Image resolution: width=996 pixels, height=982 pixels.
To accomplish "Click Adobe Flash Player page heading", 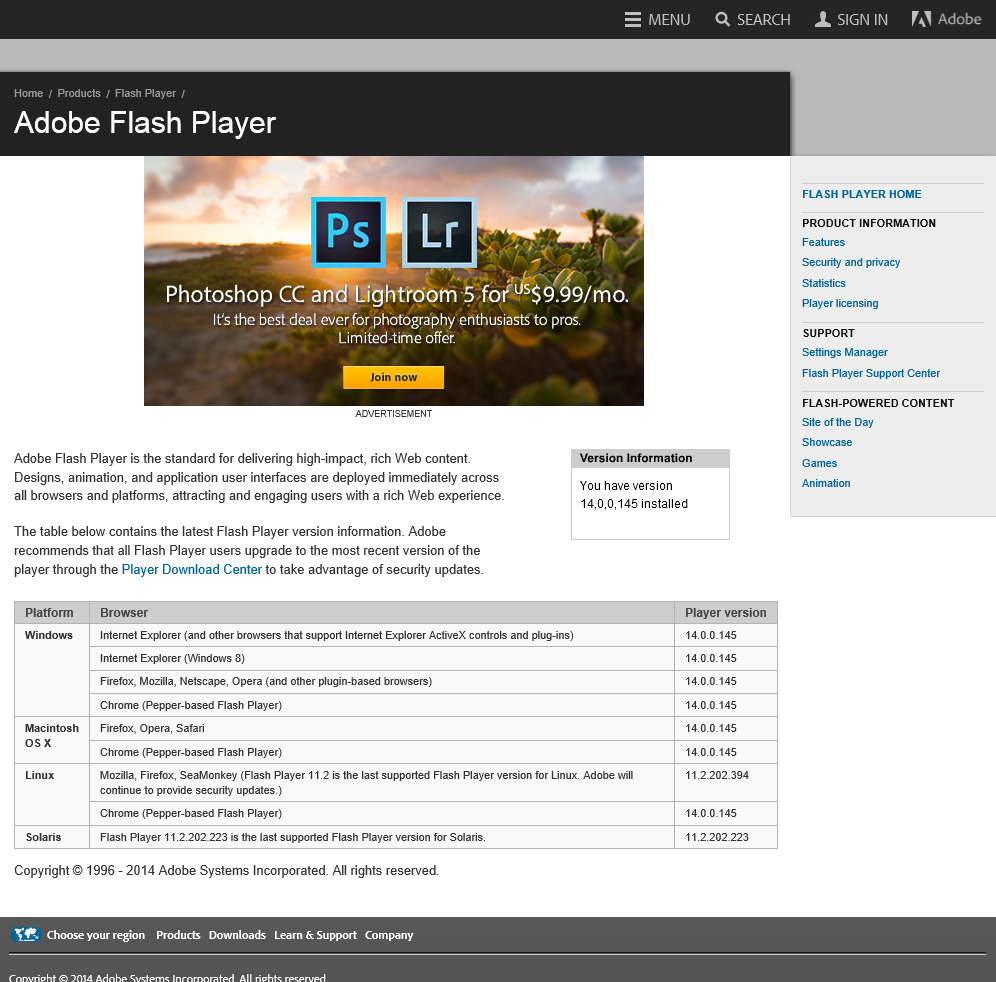I will click(x=145, y=123).
